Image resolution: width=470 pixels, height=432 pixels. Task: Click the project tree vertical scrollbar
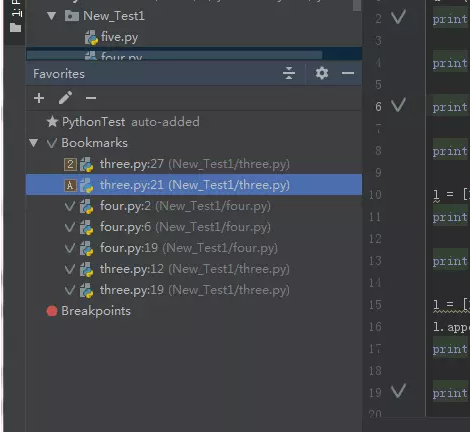pos(357,5)
